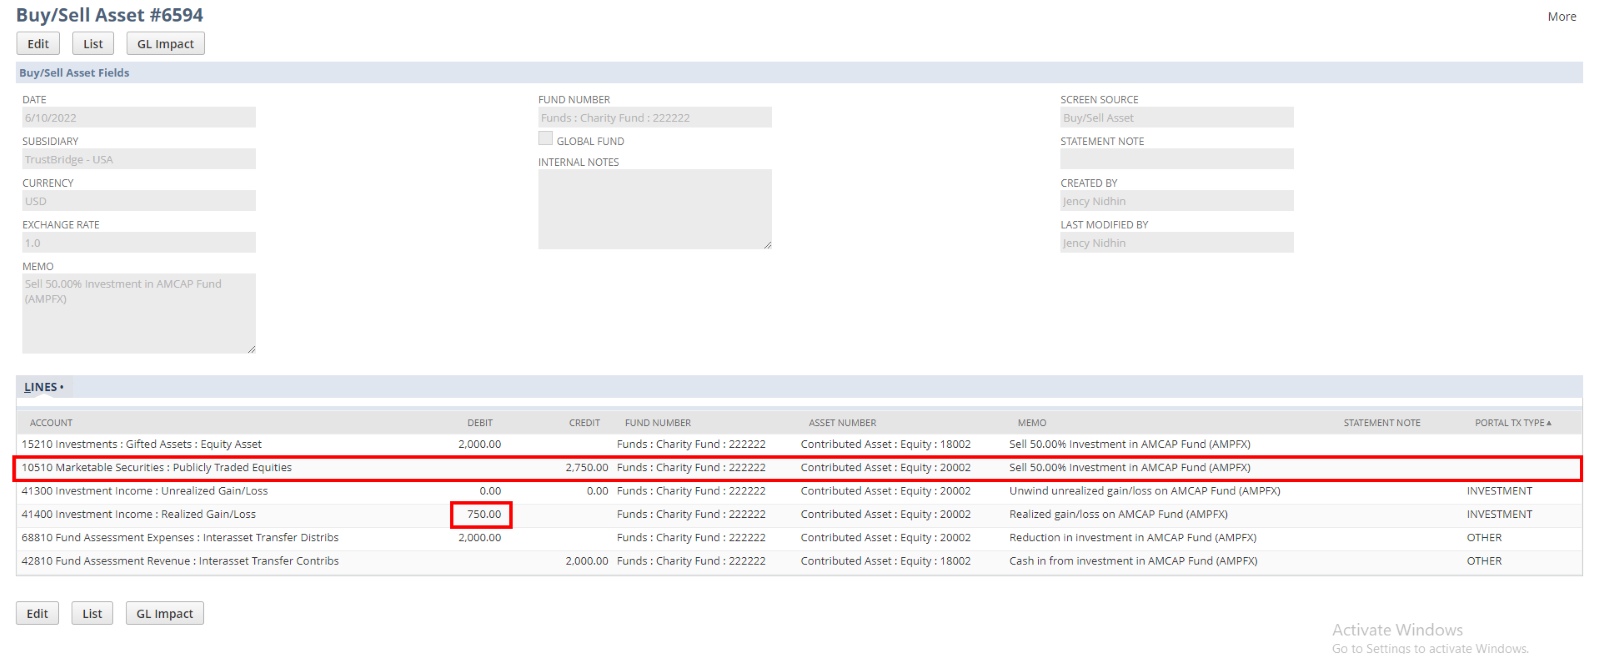Grab the Internal Notes resize handle
The width and height of the screenshot is (1600, 654).
[767, 244]
